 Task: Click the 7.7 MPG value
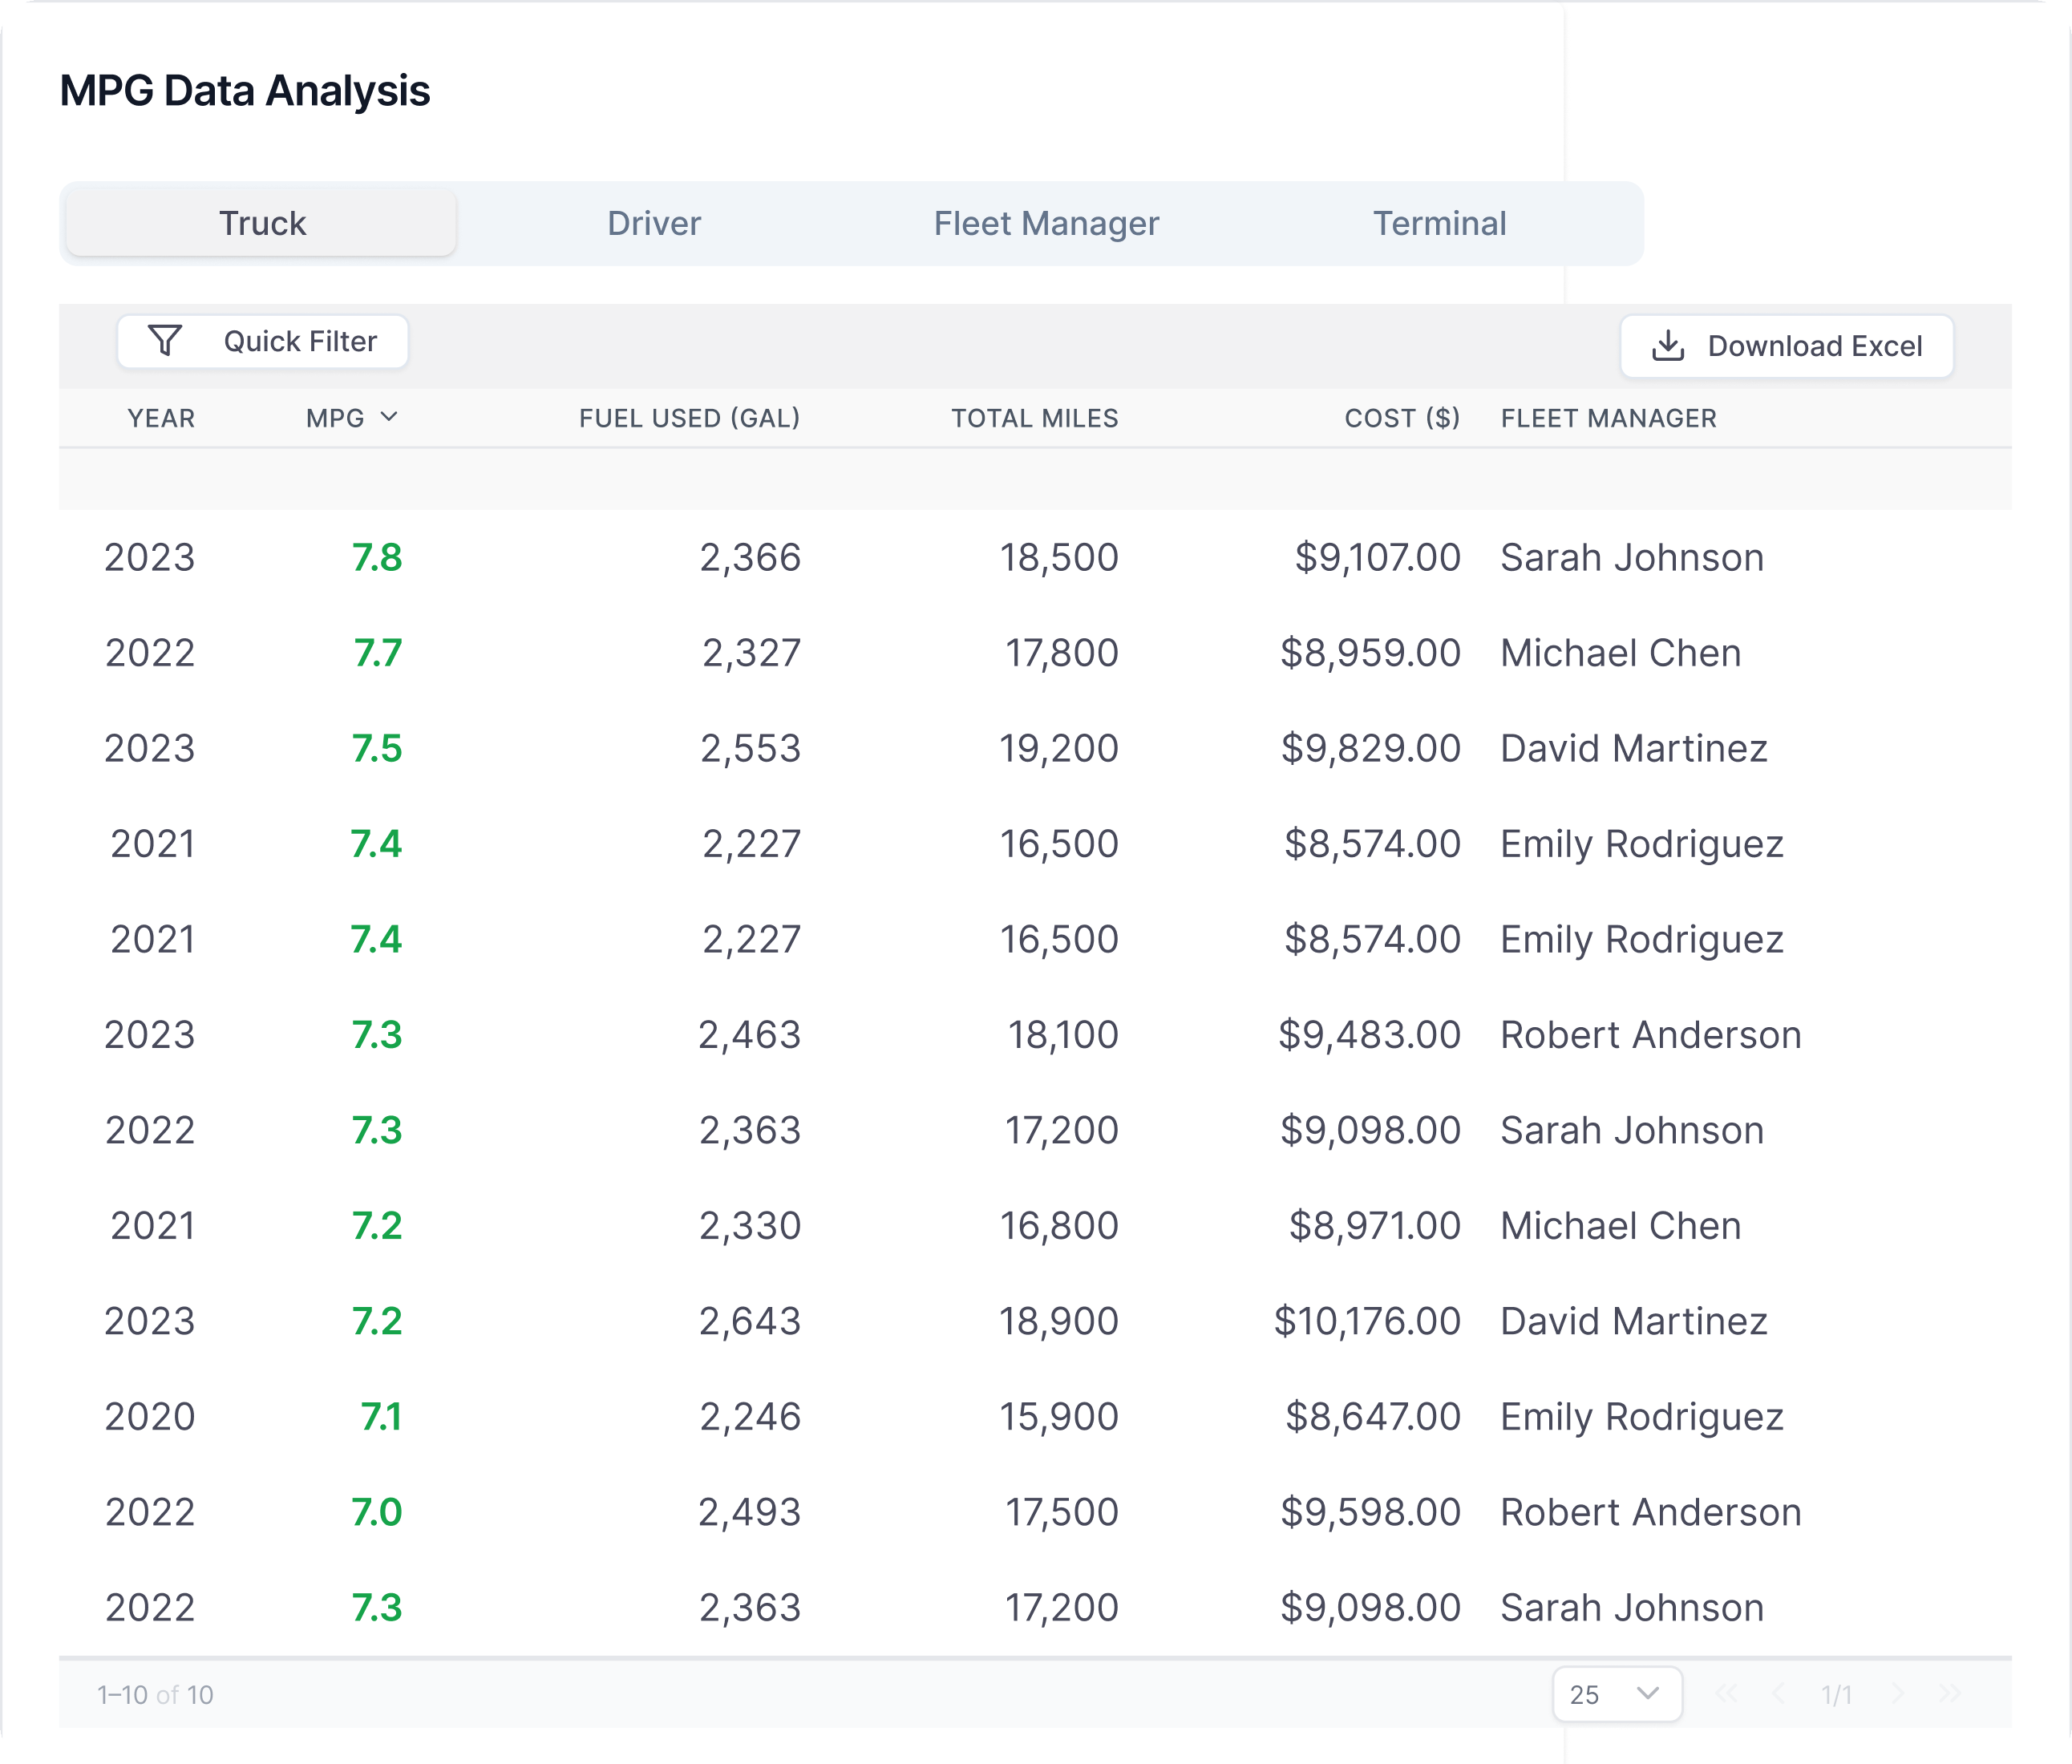click(x=378, y=653)
